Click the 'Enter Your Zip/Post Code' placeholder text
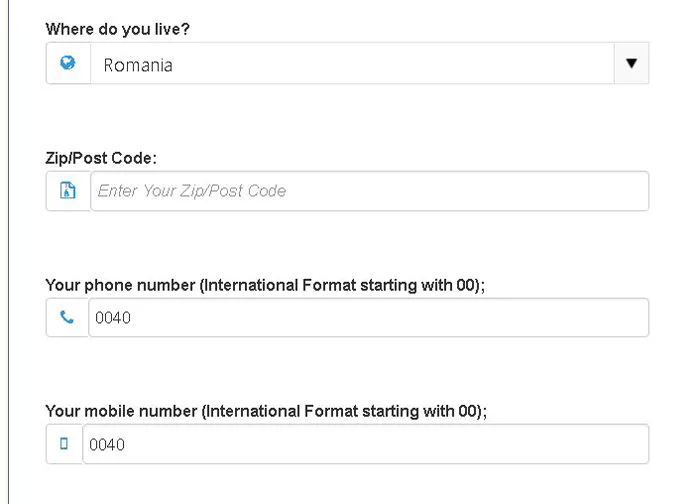The image size is (700, 504). (192, 191)
